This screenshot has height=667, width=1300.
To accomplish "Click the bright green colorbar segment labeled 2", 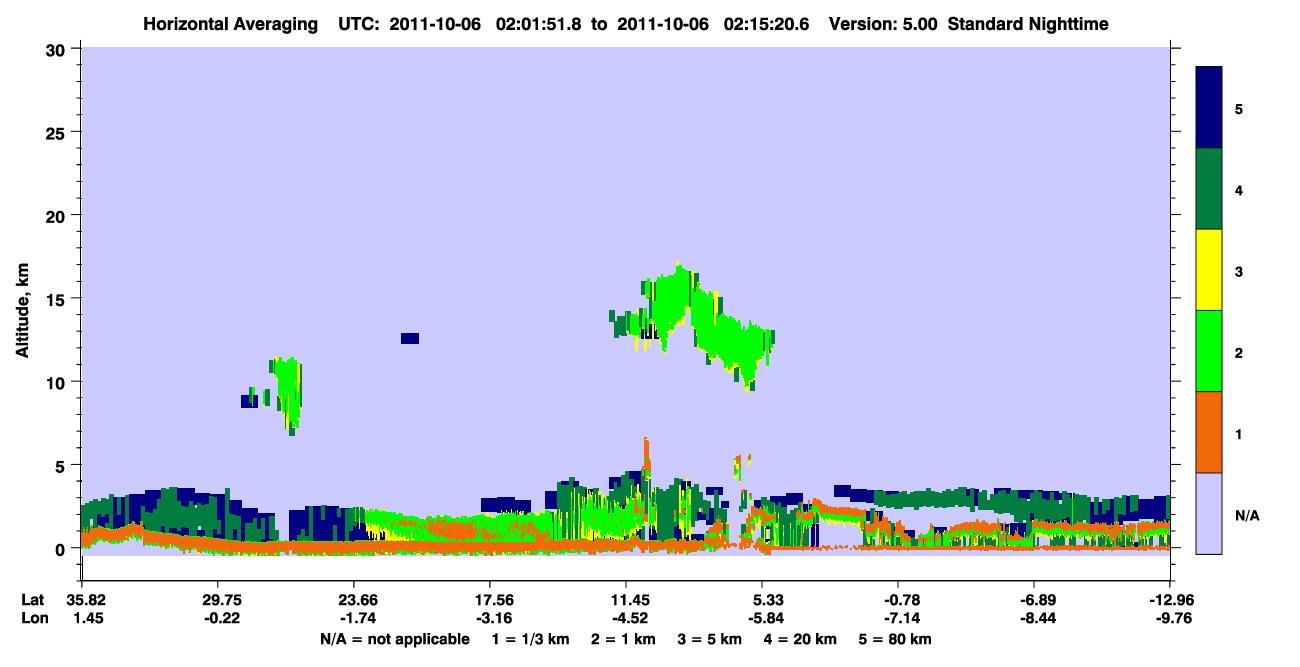I will 1209,351.
